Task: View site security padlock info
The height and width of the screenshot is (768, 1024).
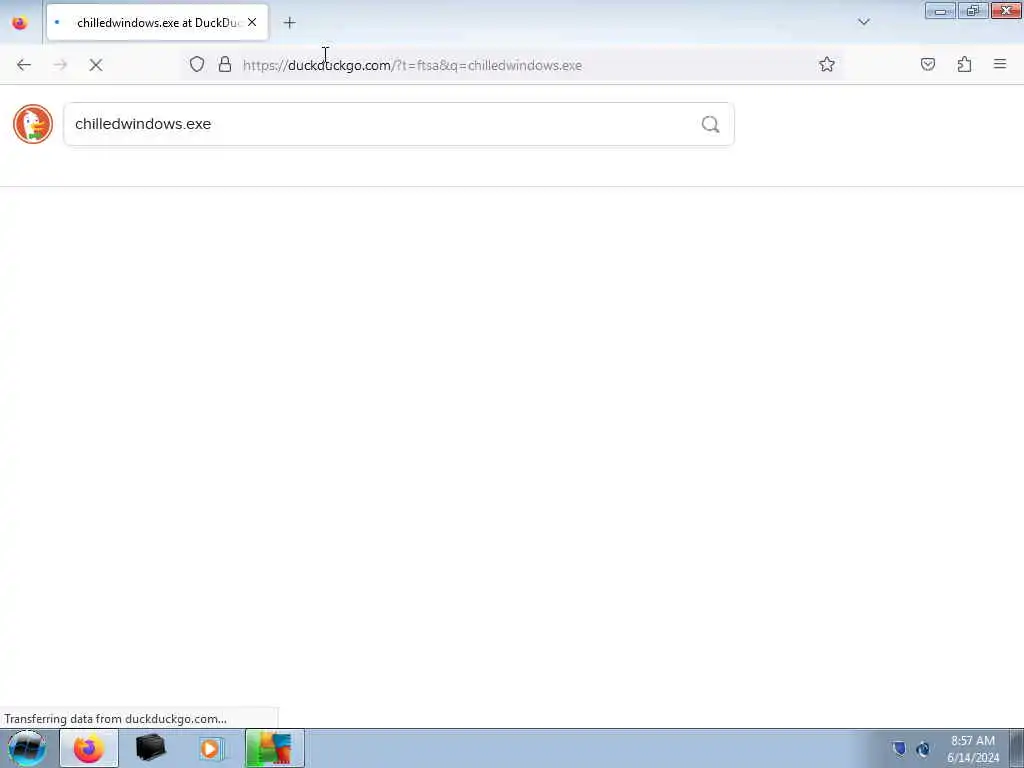Action: click(225, 64)
